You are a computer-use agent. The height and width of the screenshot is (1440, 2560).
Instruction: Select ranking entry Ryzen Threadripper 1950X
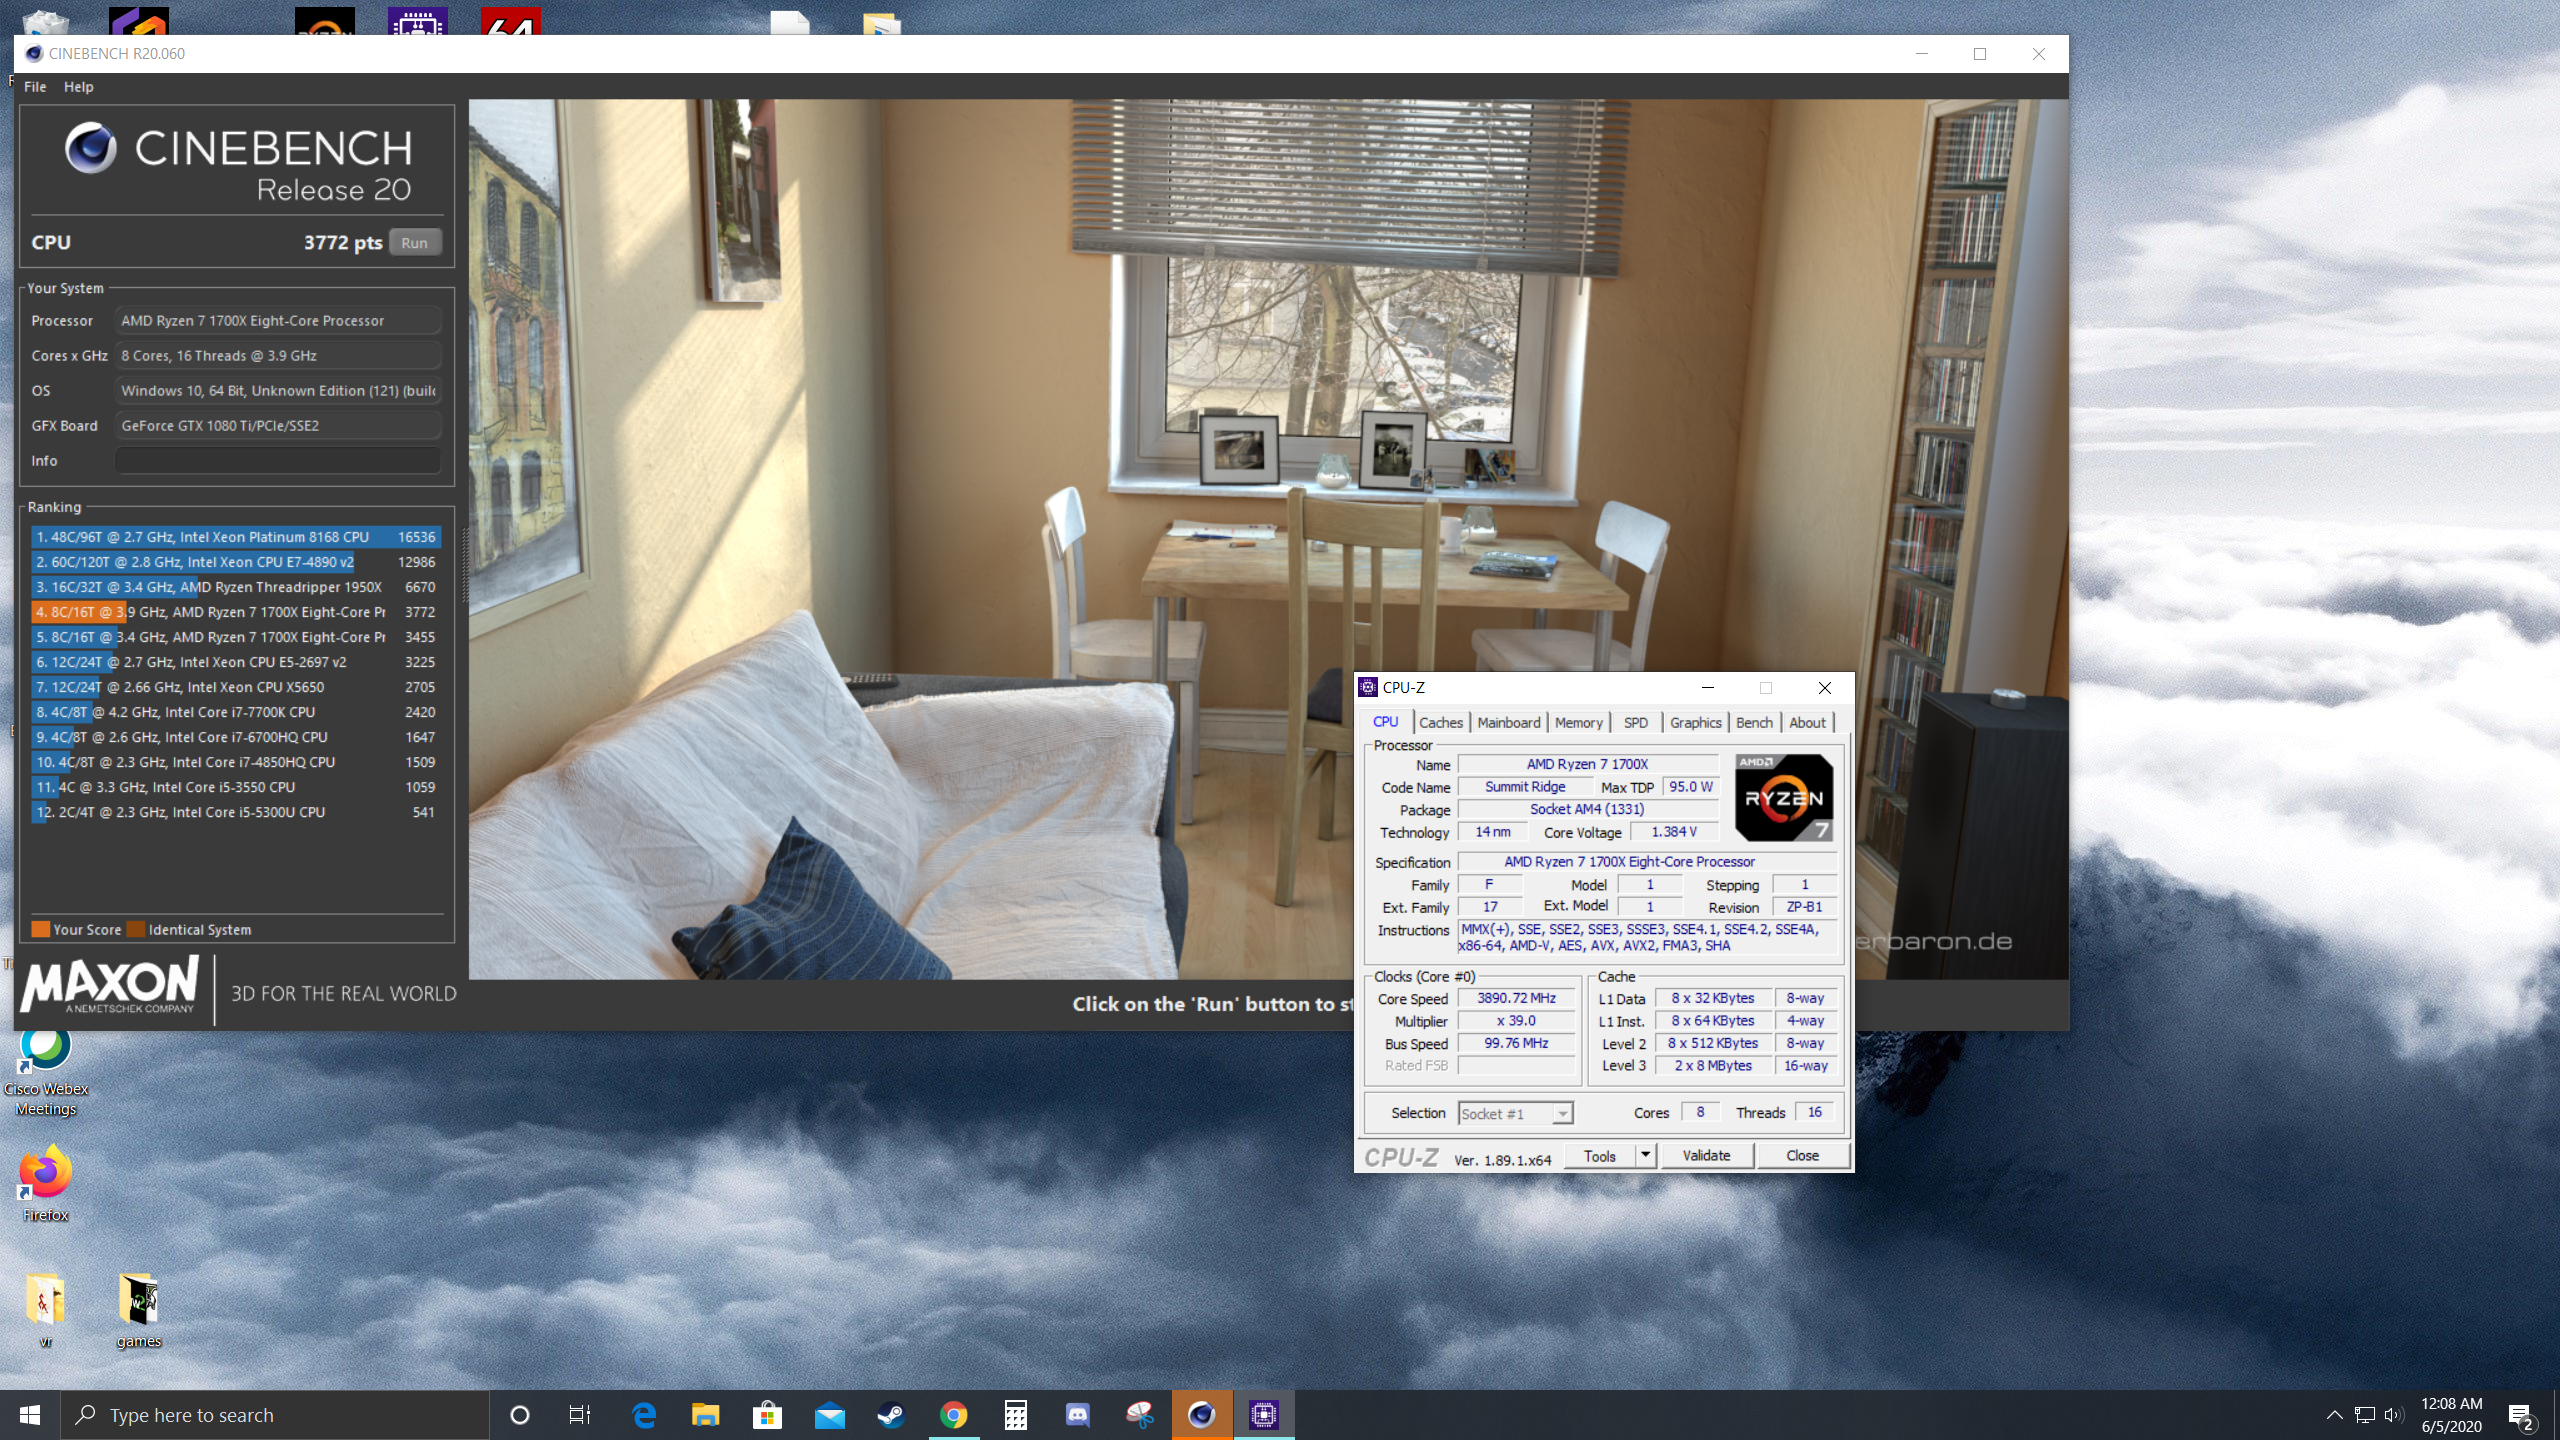[236, 587]
